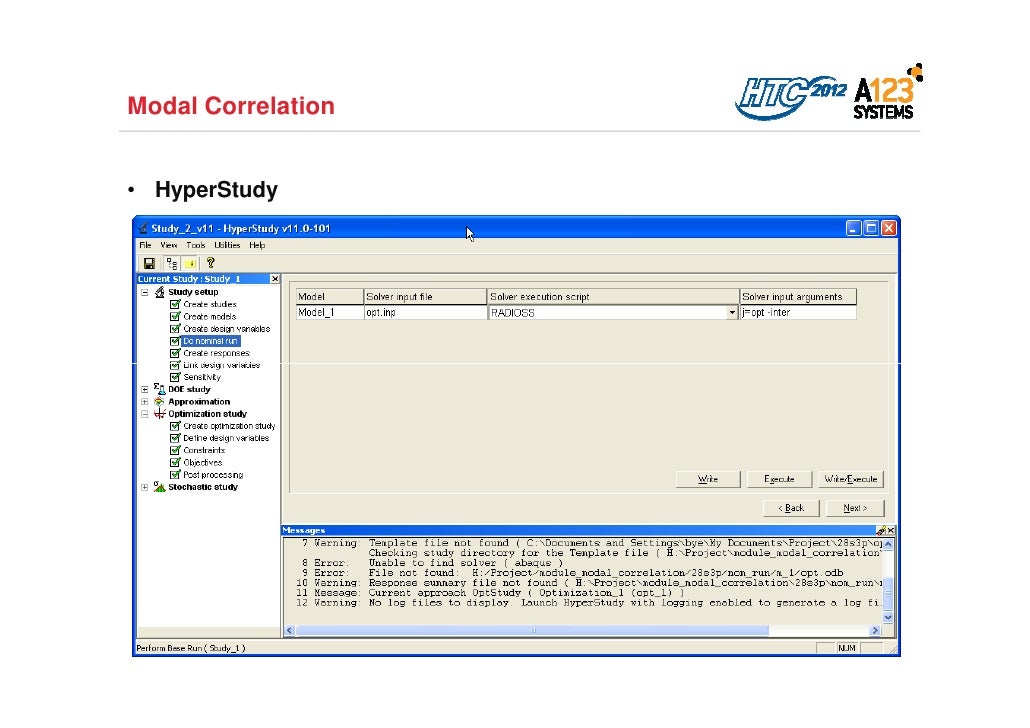This screenshot has height=728, width=1030.
Task: Expand the DOE study tree node
Action: pyautogui.click(x=145, y=389)
